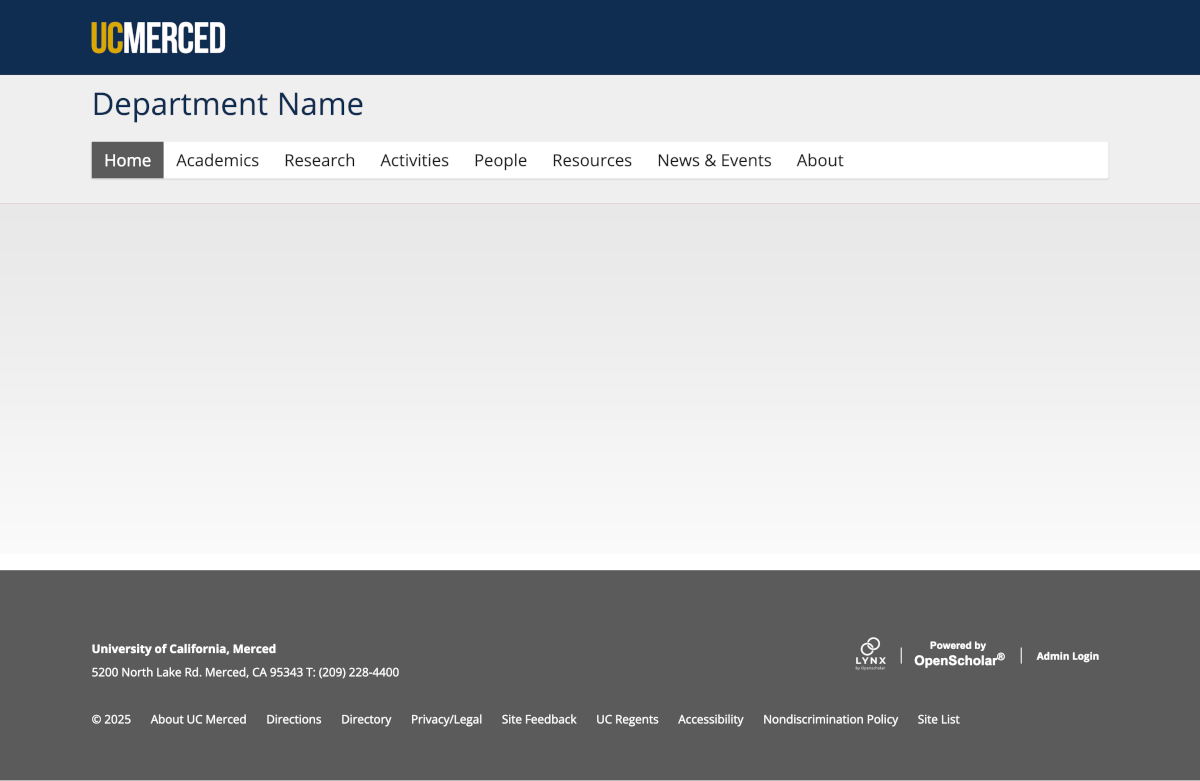This screenshot has width=1200, height=781.
Task: Click the University of California, Merced text
Action: point(184,649)
